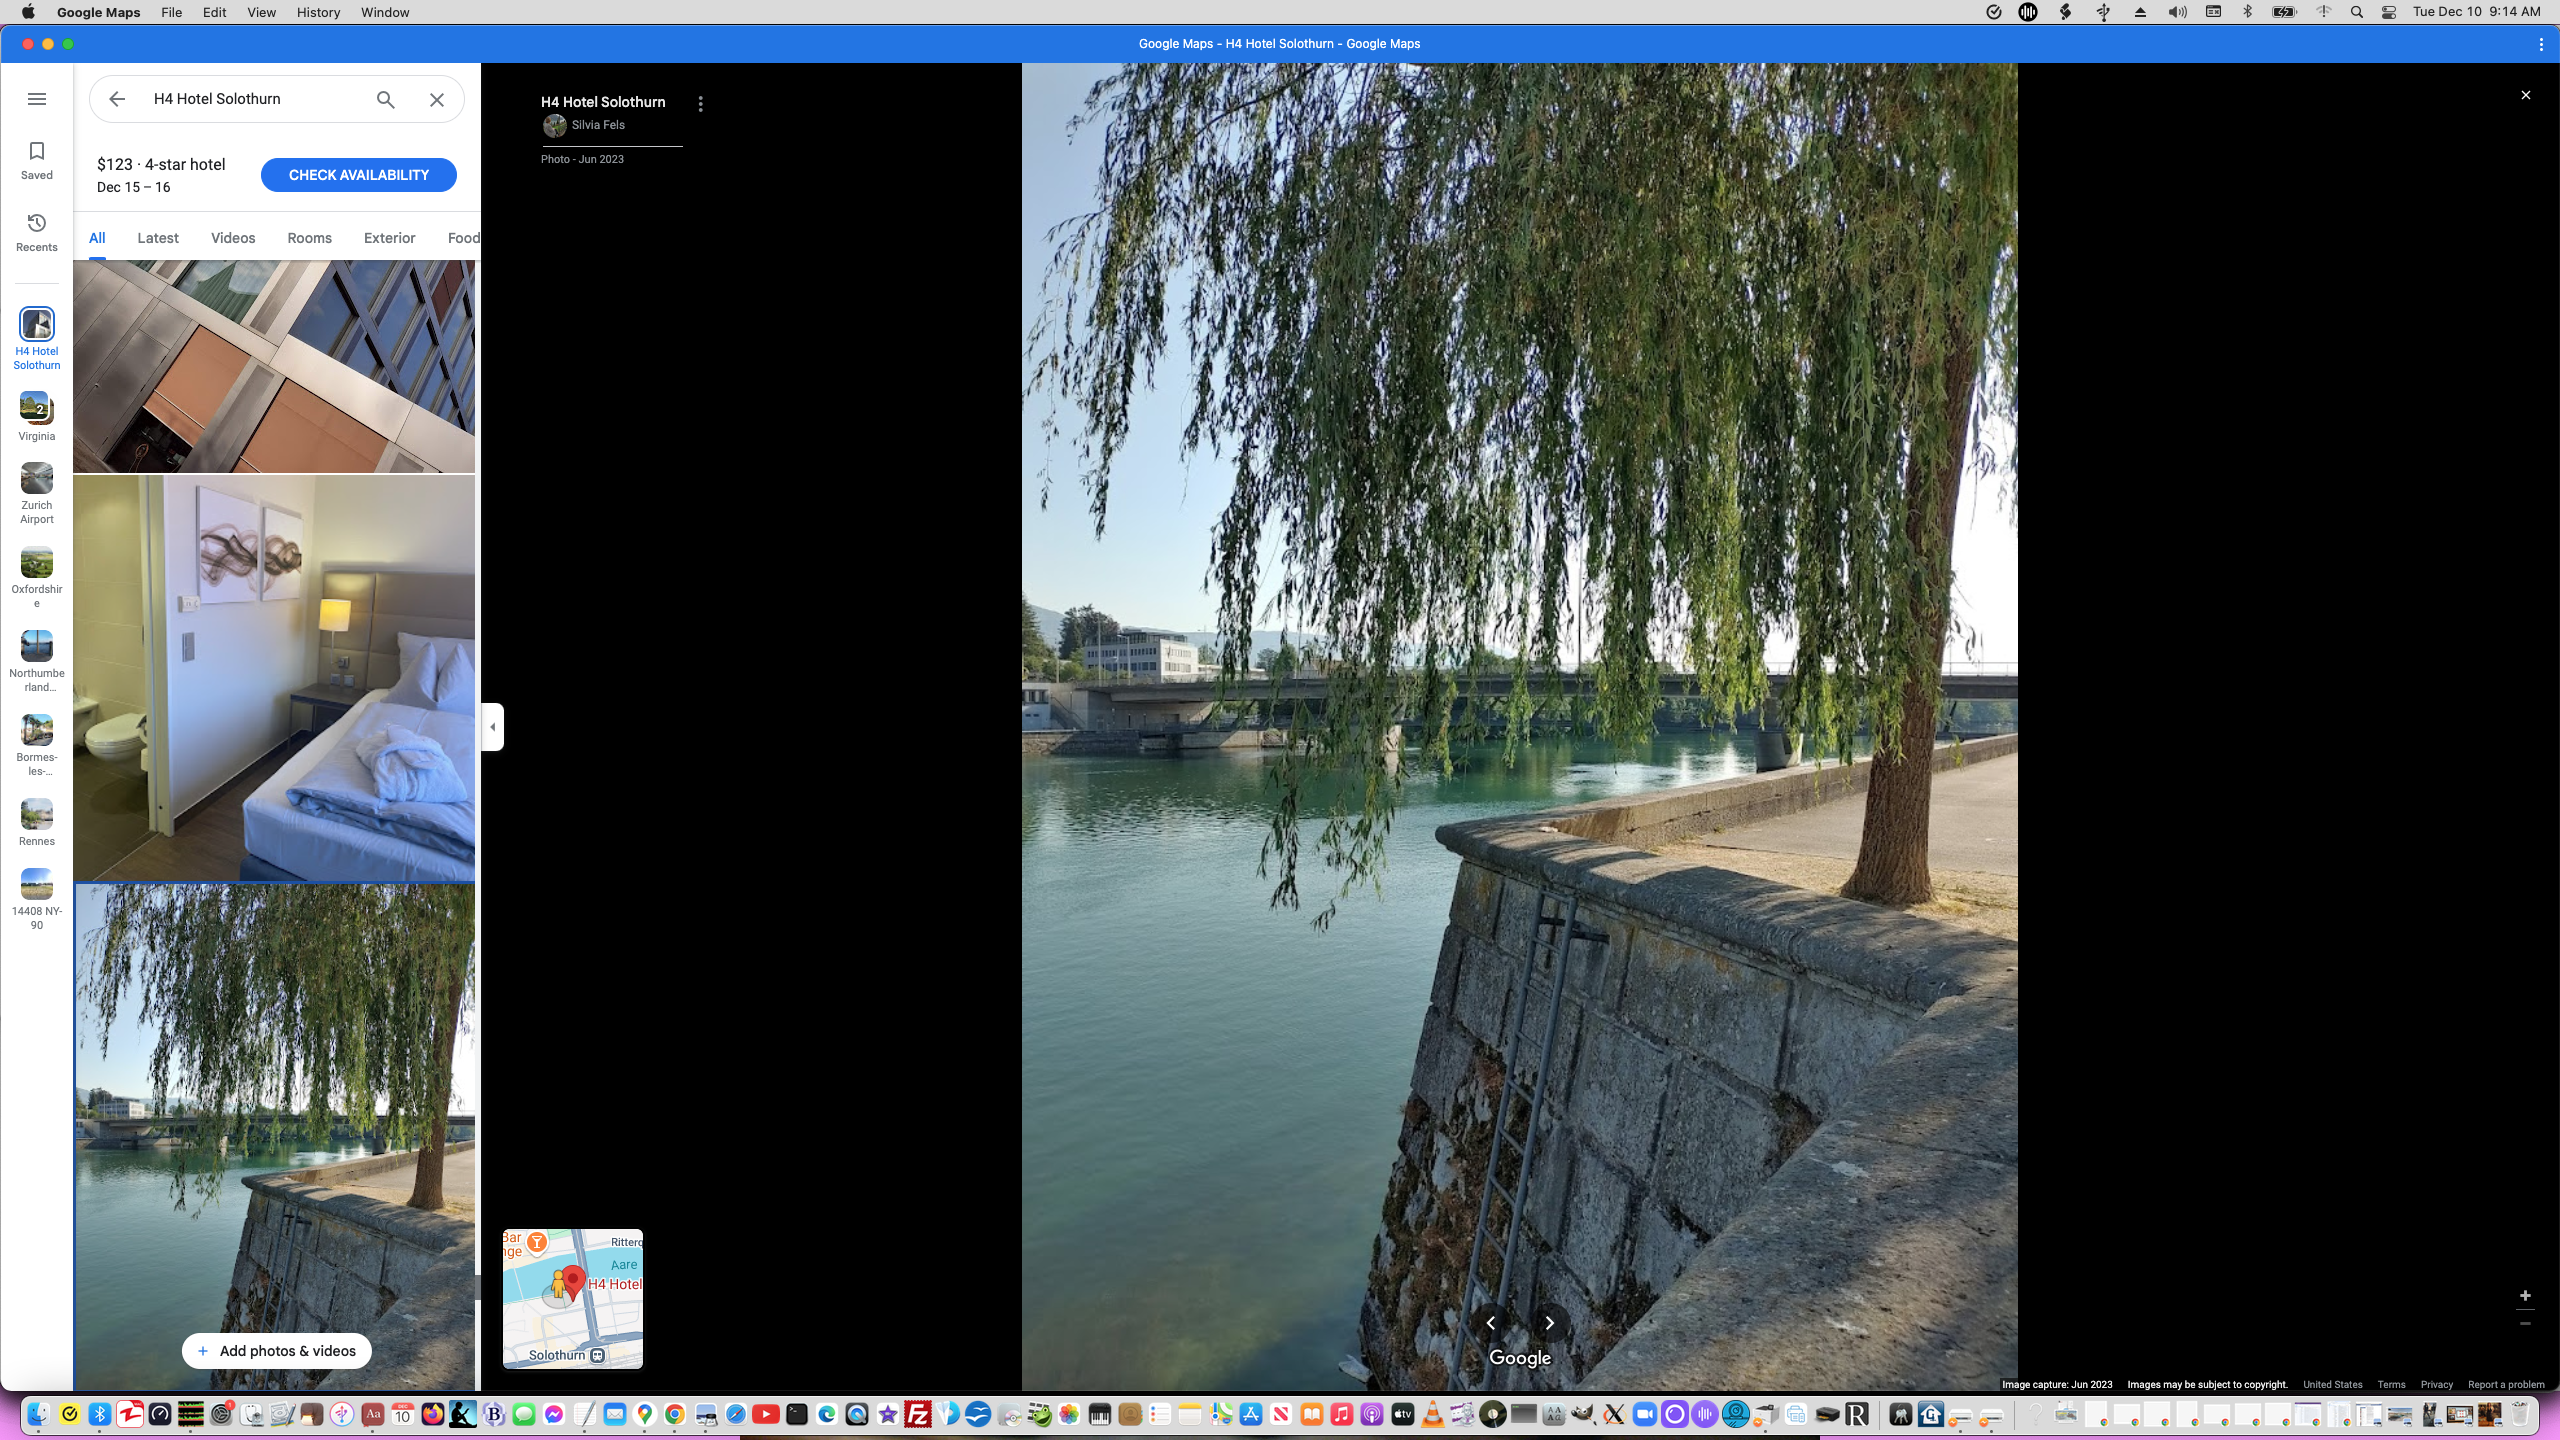Collapse the side panel arrow
2560x1440 pixels.
point(493,727)
